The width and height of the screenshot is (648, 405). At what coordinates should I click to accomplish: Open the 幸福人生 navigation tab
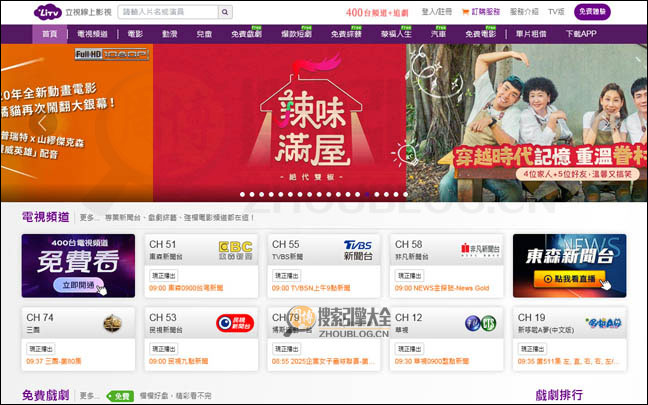[x=396, y=34]
